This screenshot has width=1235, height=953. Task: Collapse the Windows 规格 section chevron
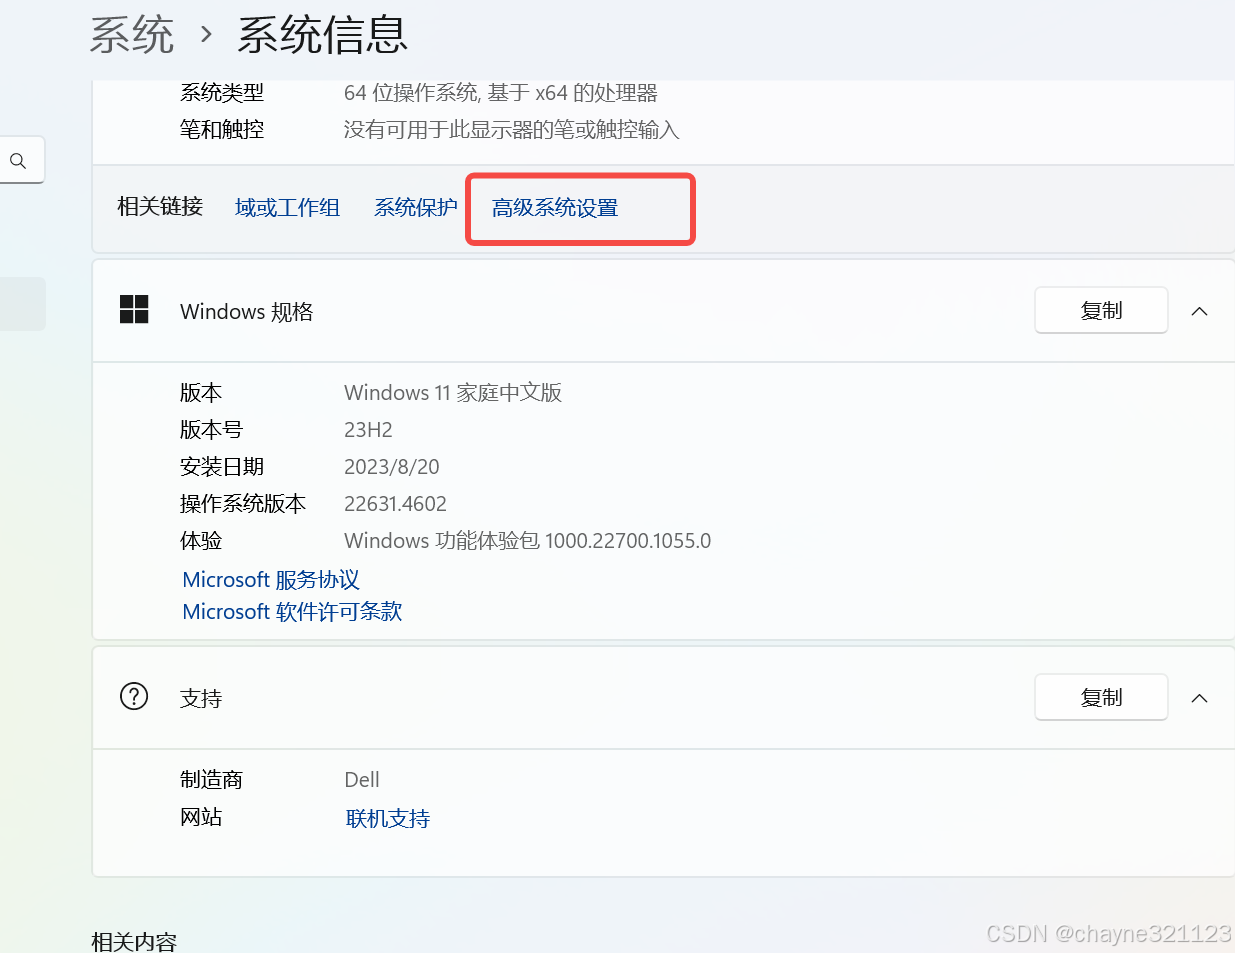point(1200,311)
